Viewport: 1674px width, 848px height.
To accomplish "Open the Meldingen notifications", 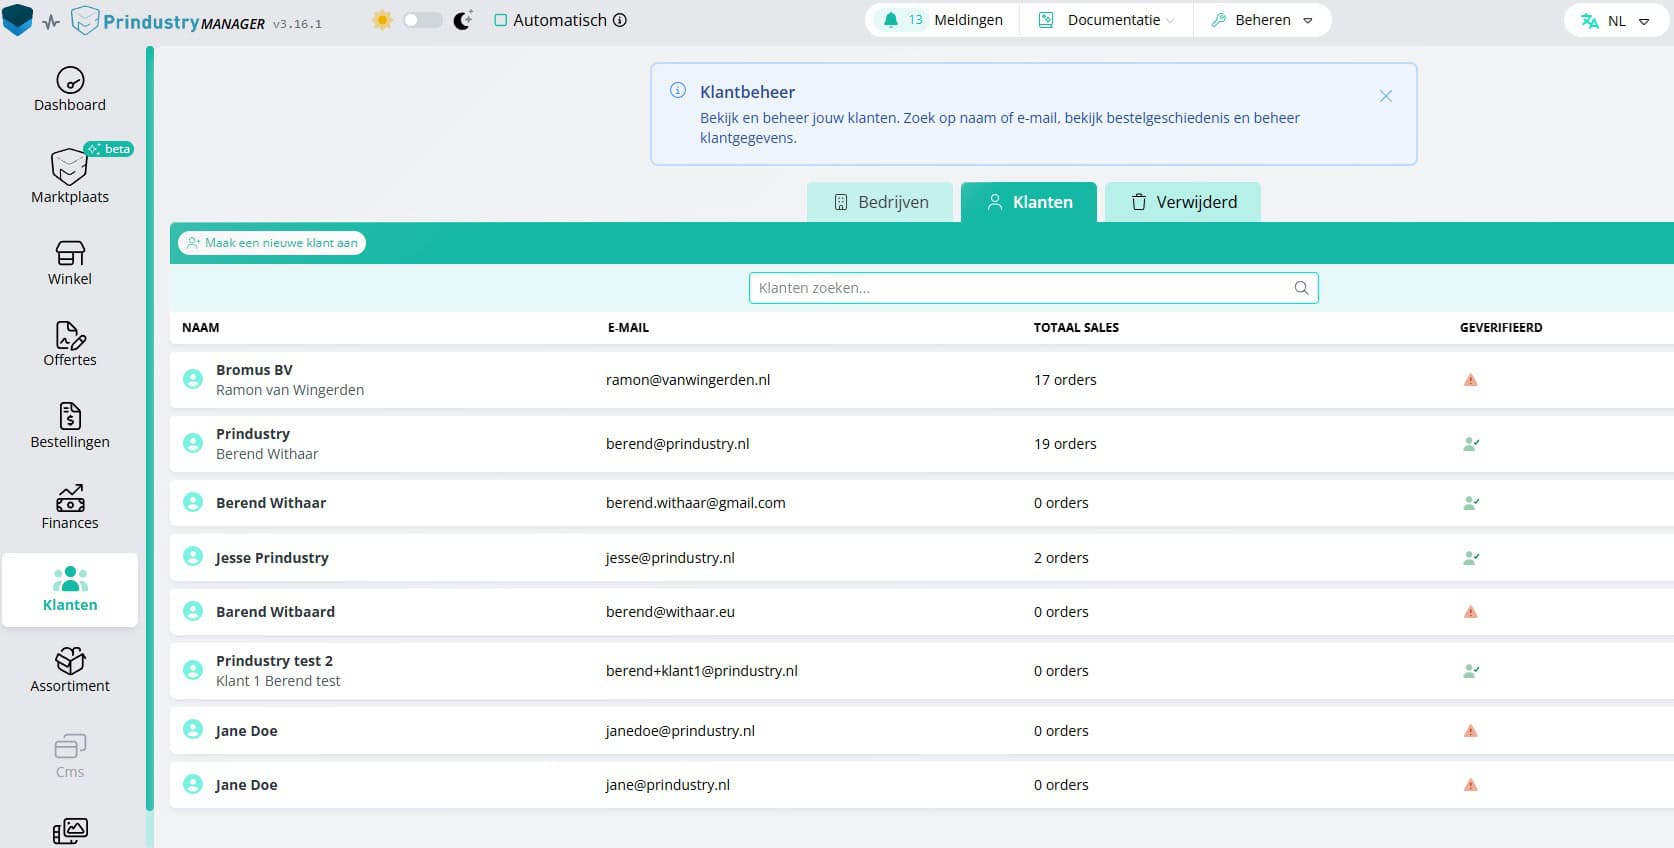I will [x=942, y=20].
